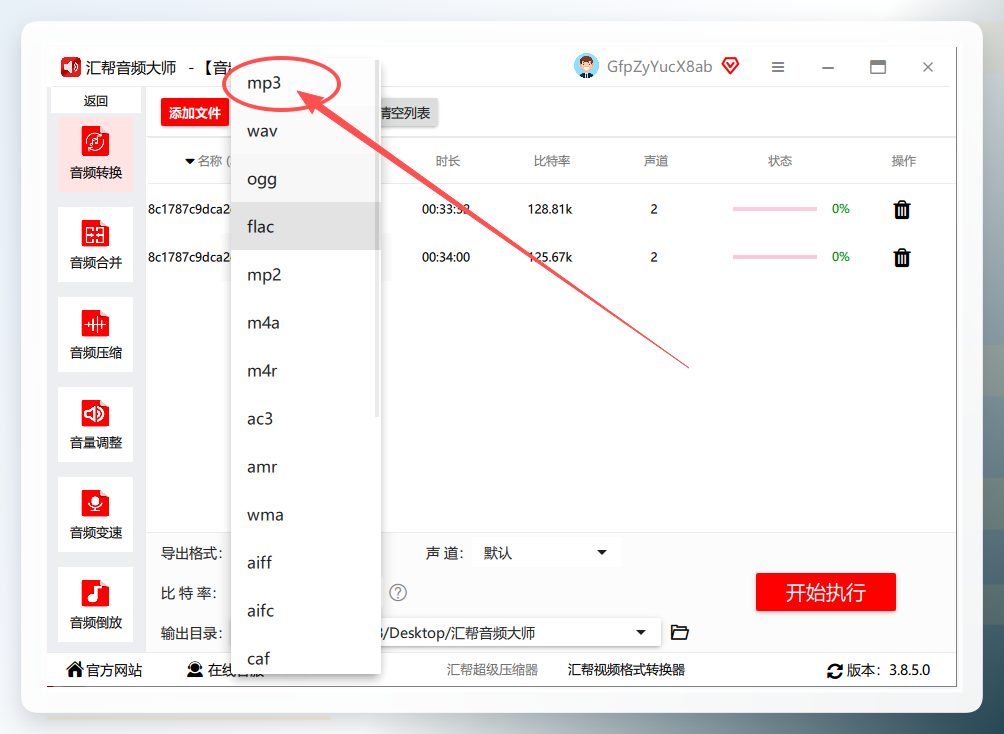Click the user avatar icon

(586, 66)
